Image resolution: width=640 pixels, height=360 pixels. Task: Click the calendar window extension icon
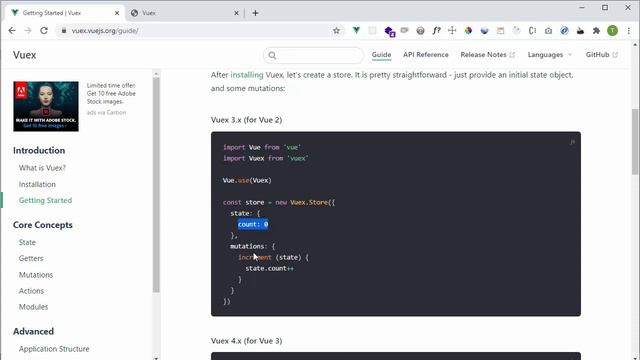500,31
